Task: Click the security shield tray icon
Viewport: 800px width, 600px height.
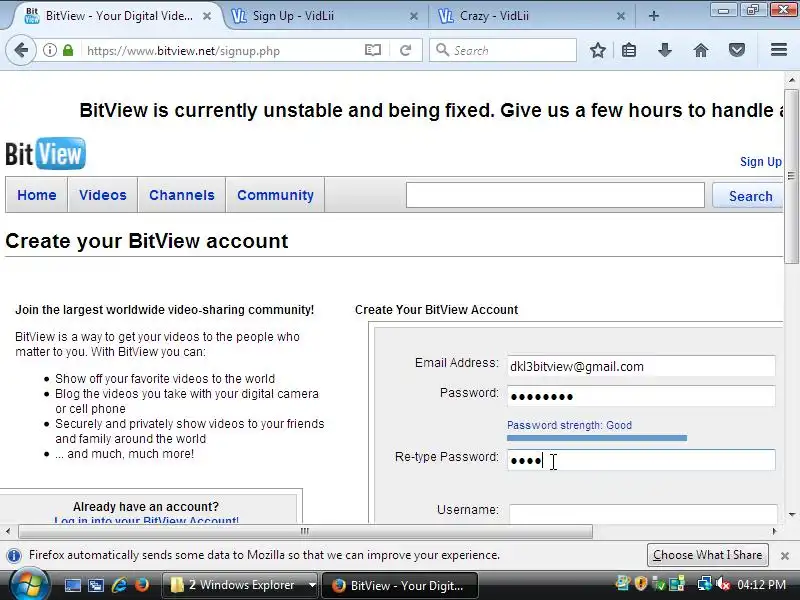Action: pos(641,584)
